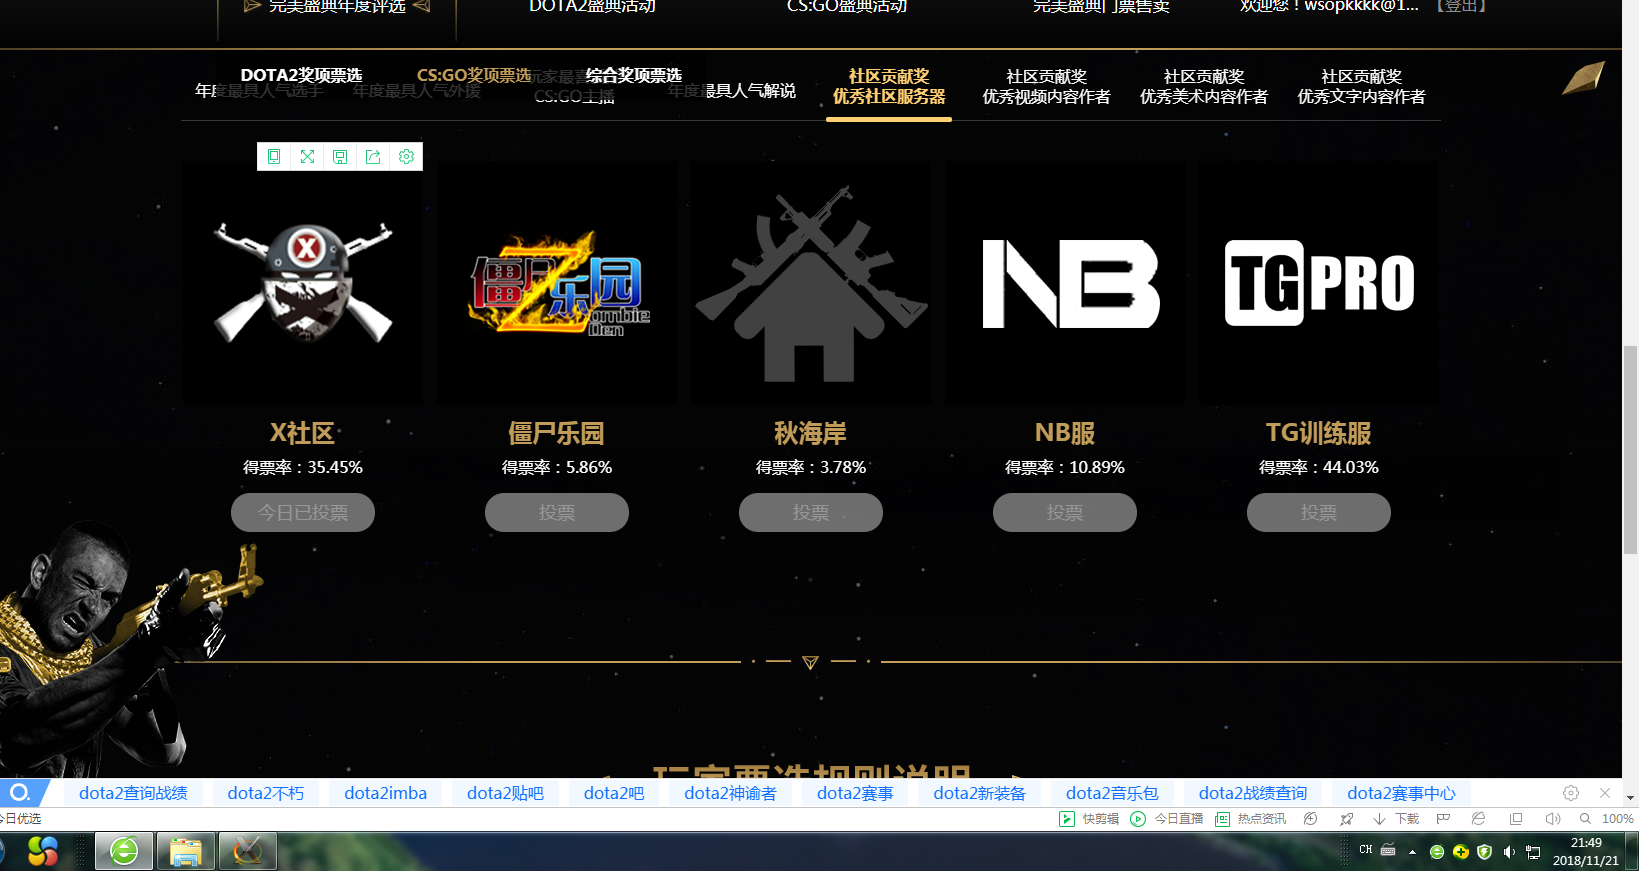The image size is (1639, 871).
Task: Click the 登出 logout link
Action: [x=1461, y=6]
